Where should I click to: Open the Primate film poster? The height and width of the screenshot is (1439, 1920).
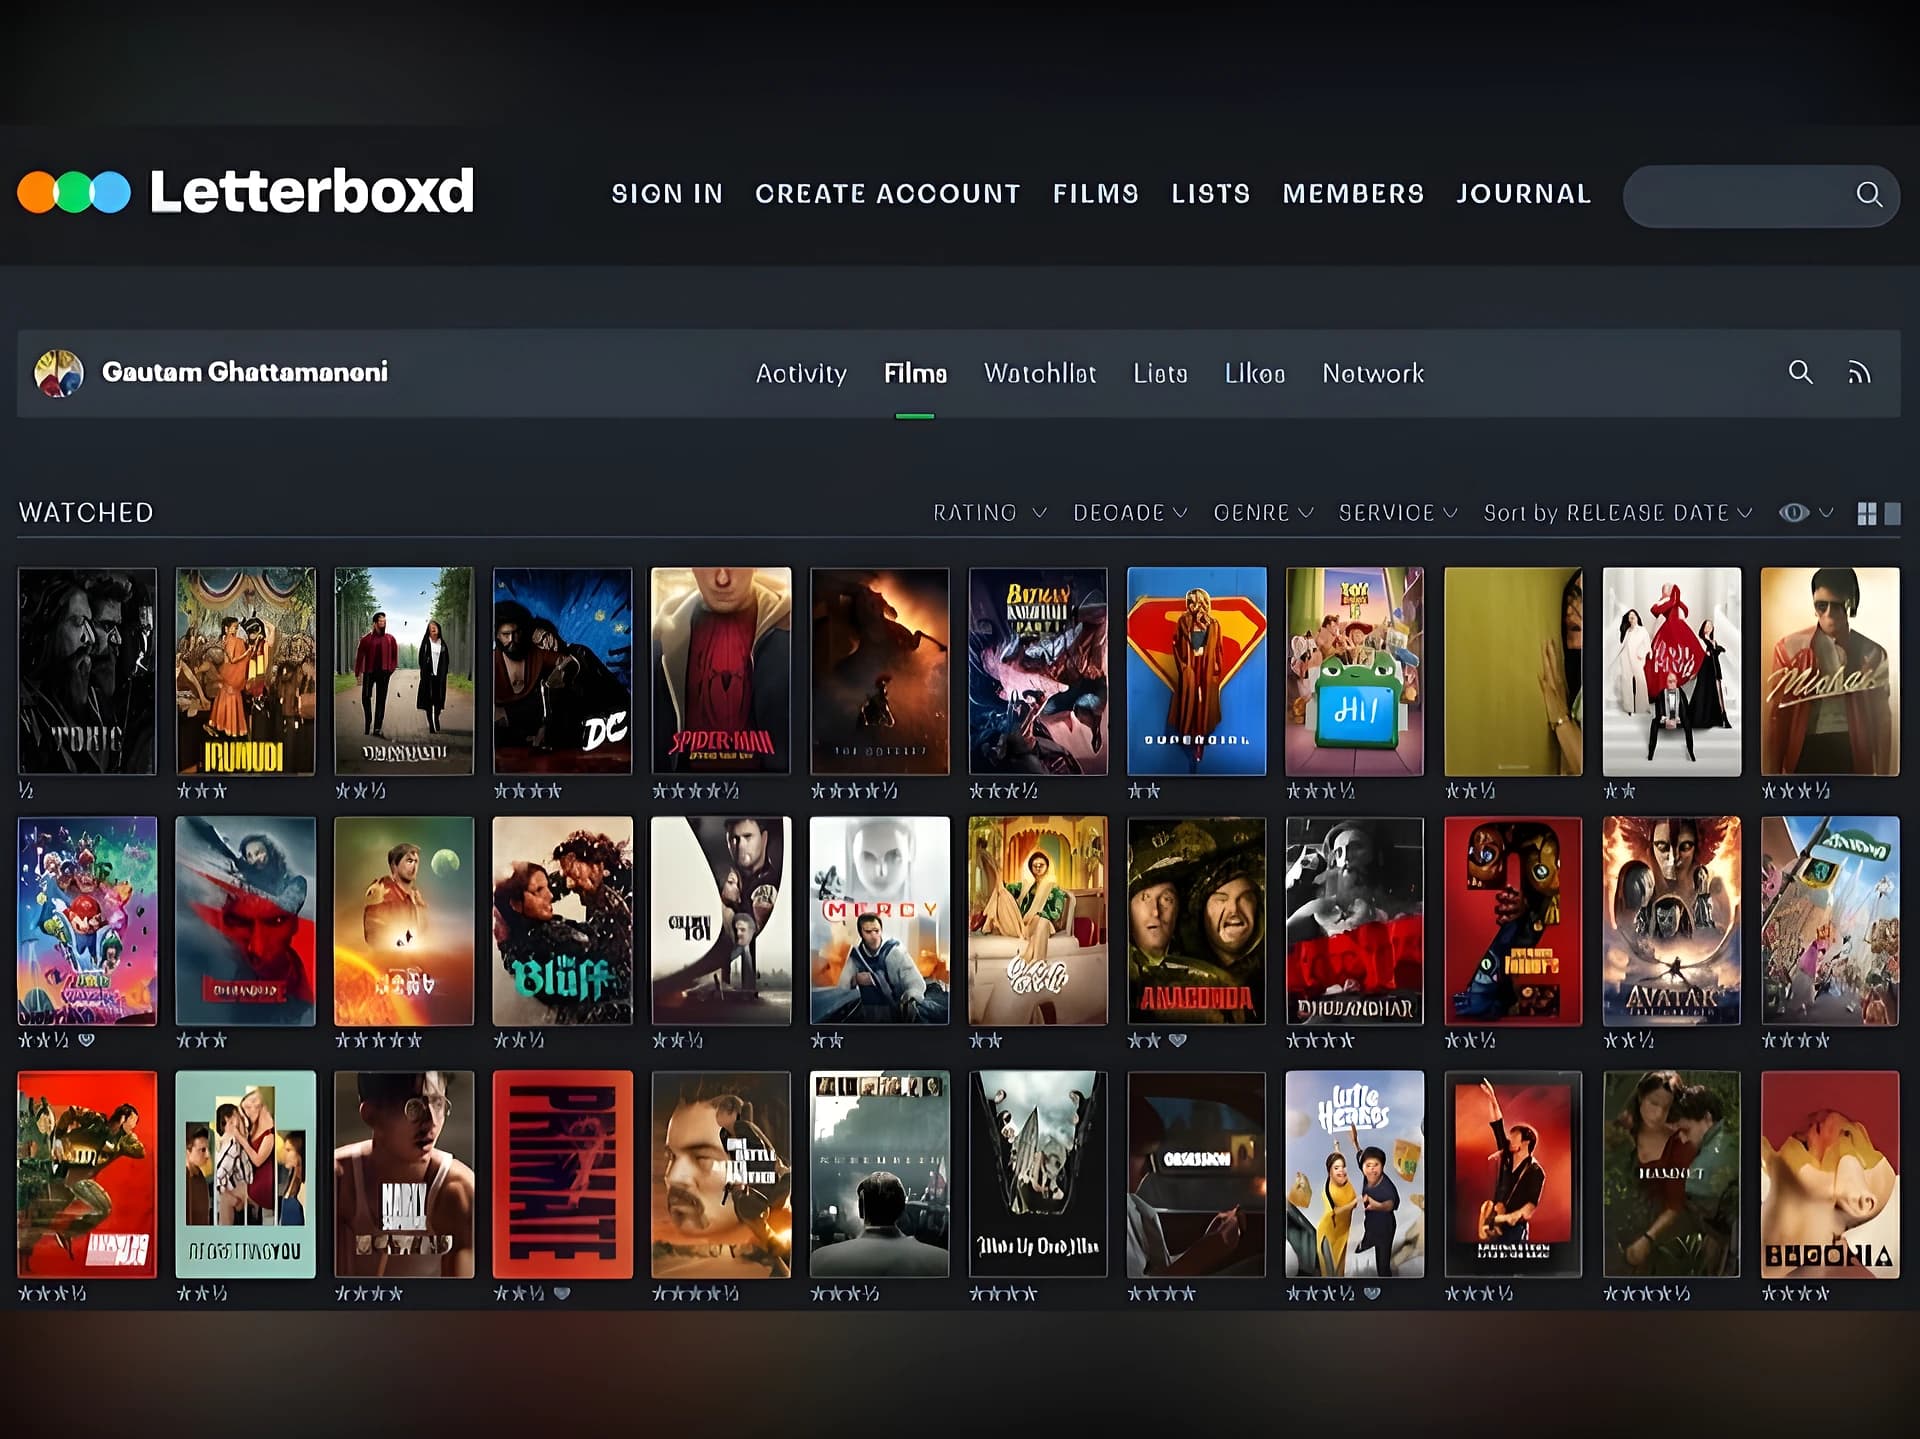(562, 1174)
